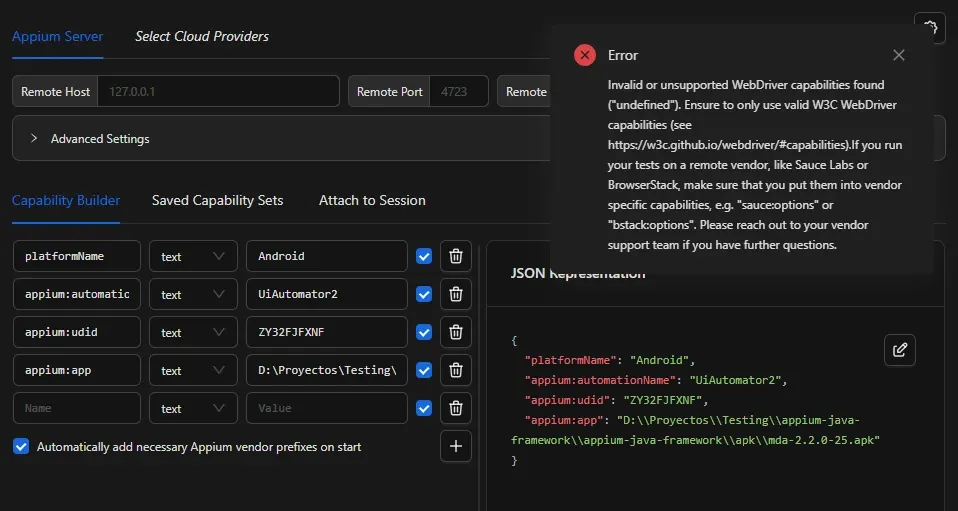The image size is (958, 511).
Task: Open type dropdown for empty Name row
Action: (193, 408)
